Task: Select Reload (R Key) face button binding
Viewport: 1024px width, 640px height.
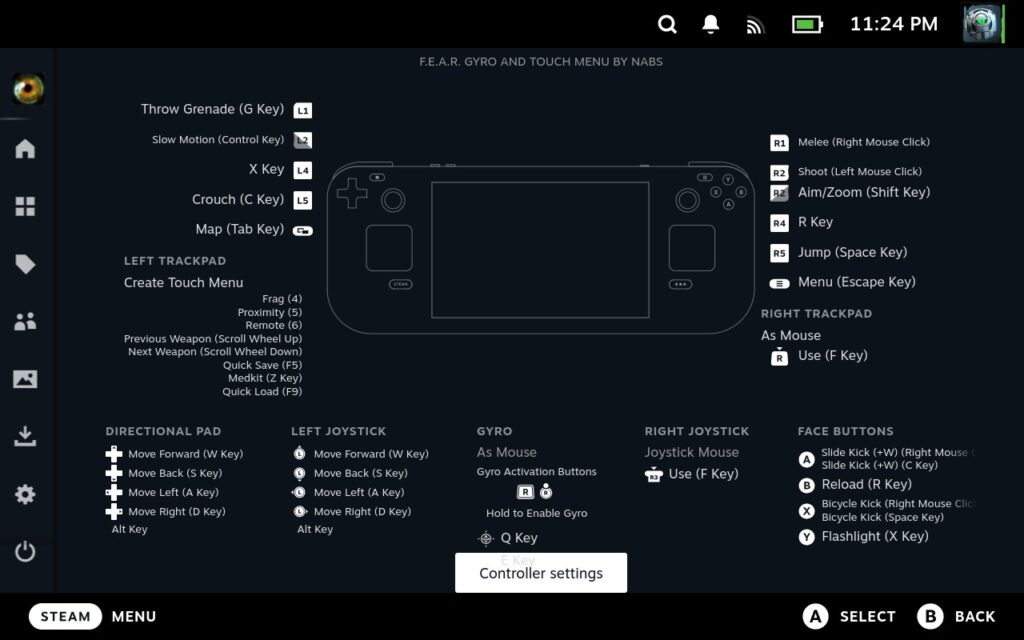Action: click(x=867, y=485)
